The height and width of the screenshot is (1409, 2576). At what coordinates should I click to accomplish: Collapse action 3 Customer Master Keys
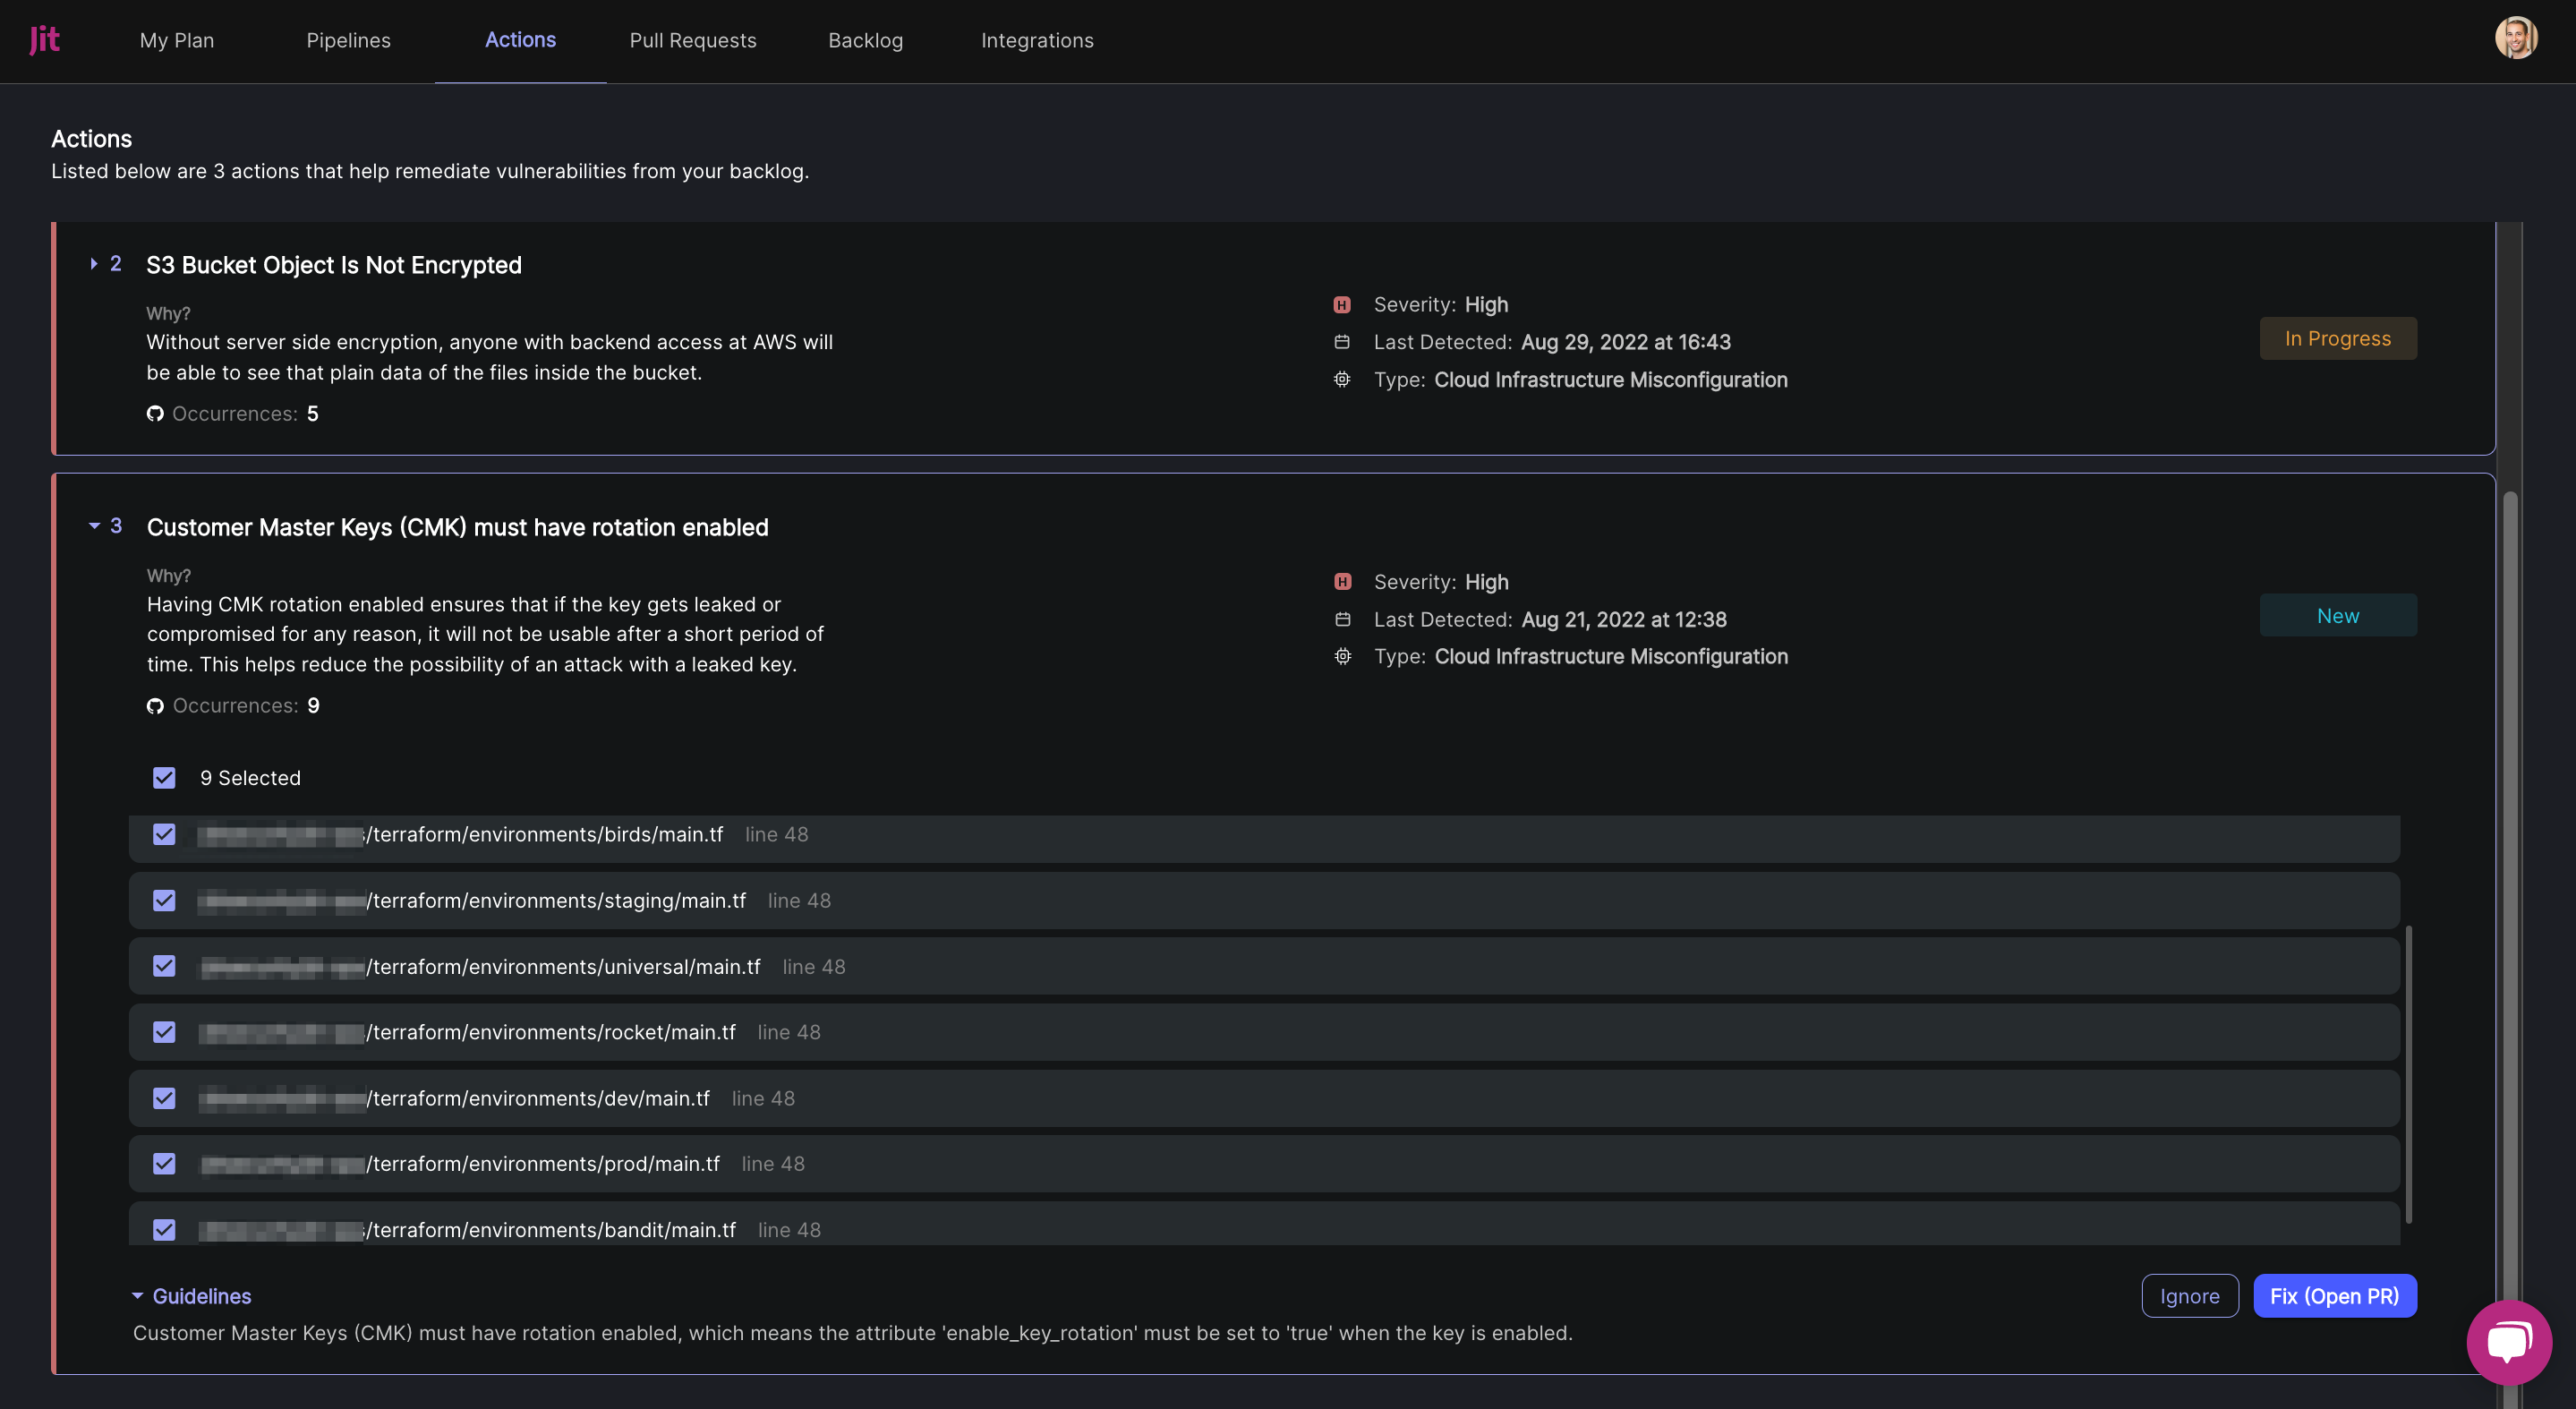coord(94,526)
